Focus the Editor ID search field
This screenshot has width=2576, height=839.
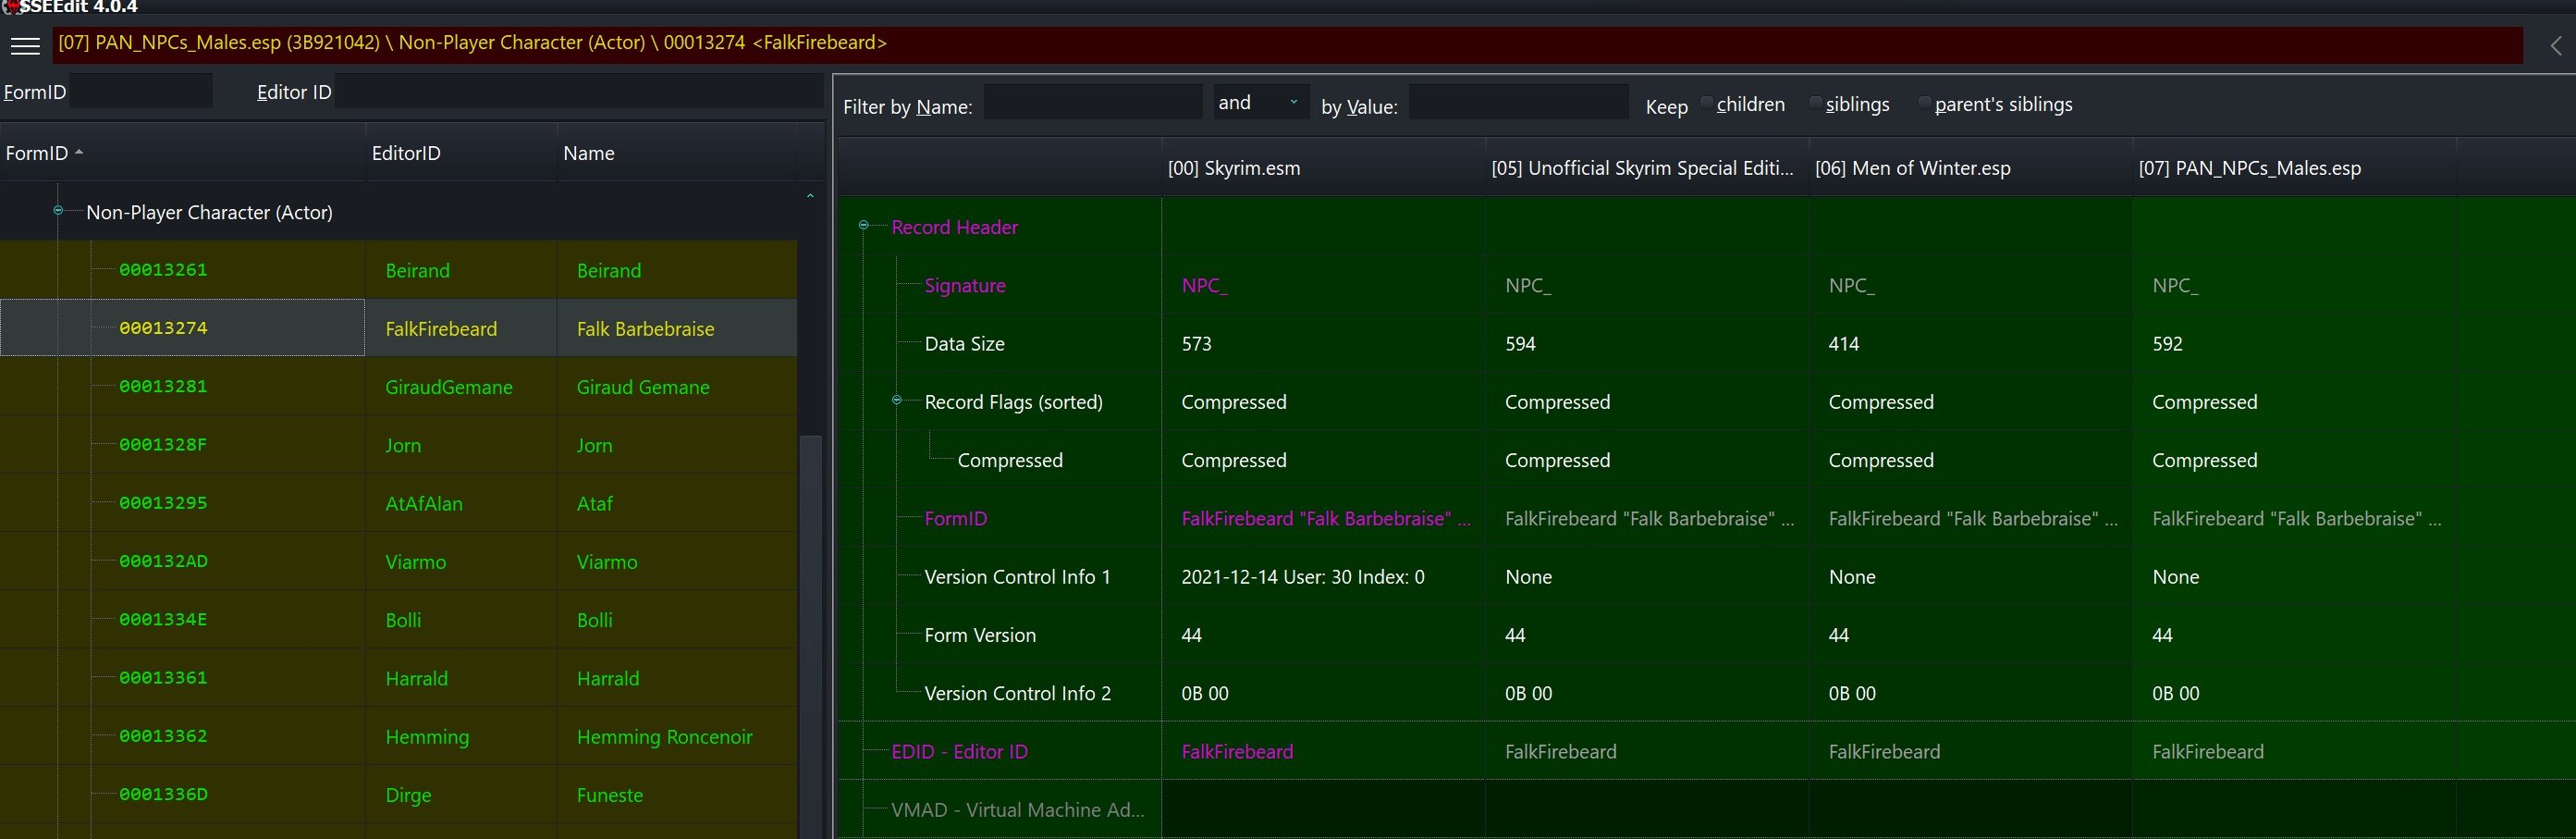tap(578, 91)
